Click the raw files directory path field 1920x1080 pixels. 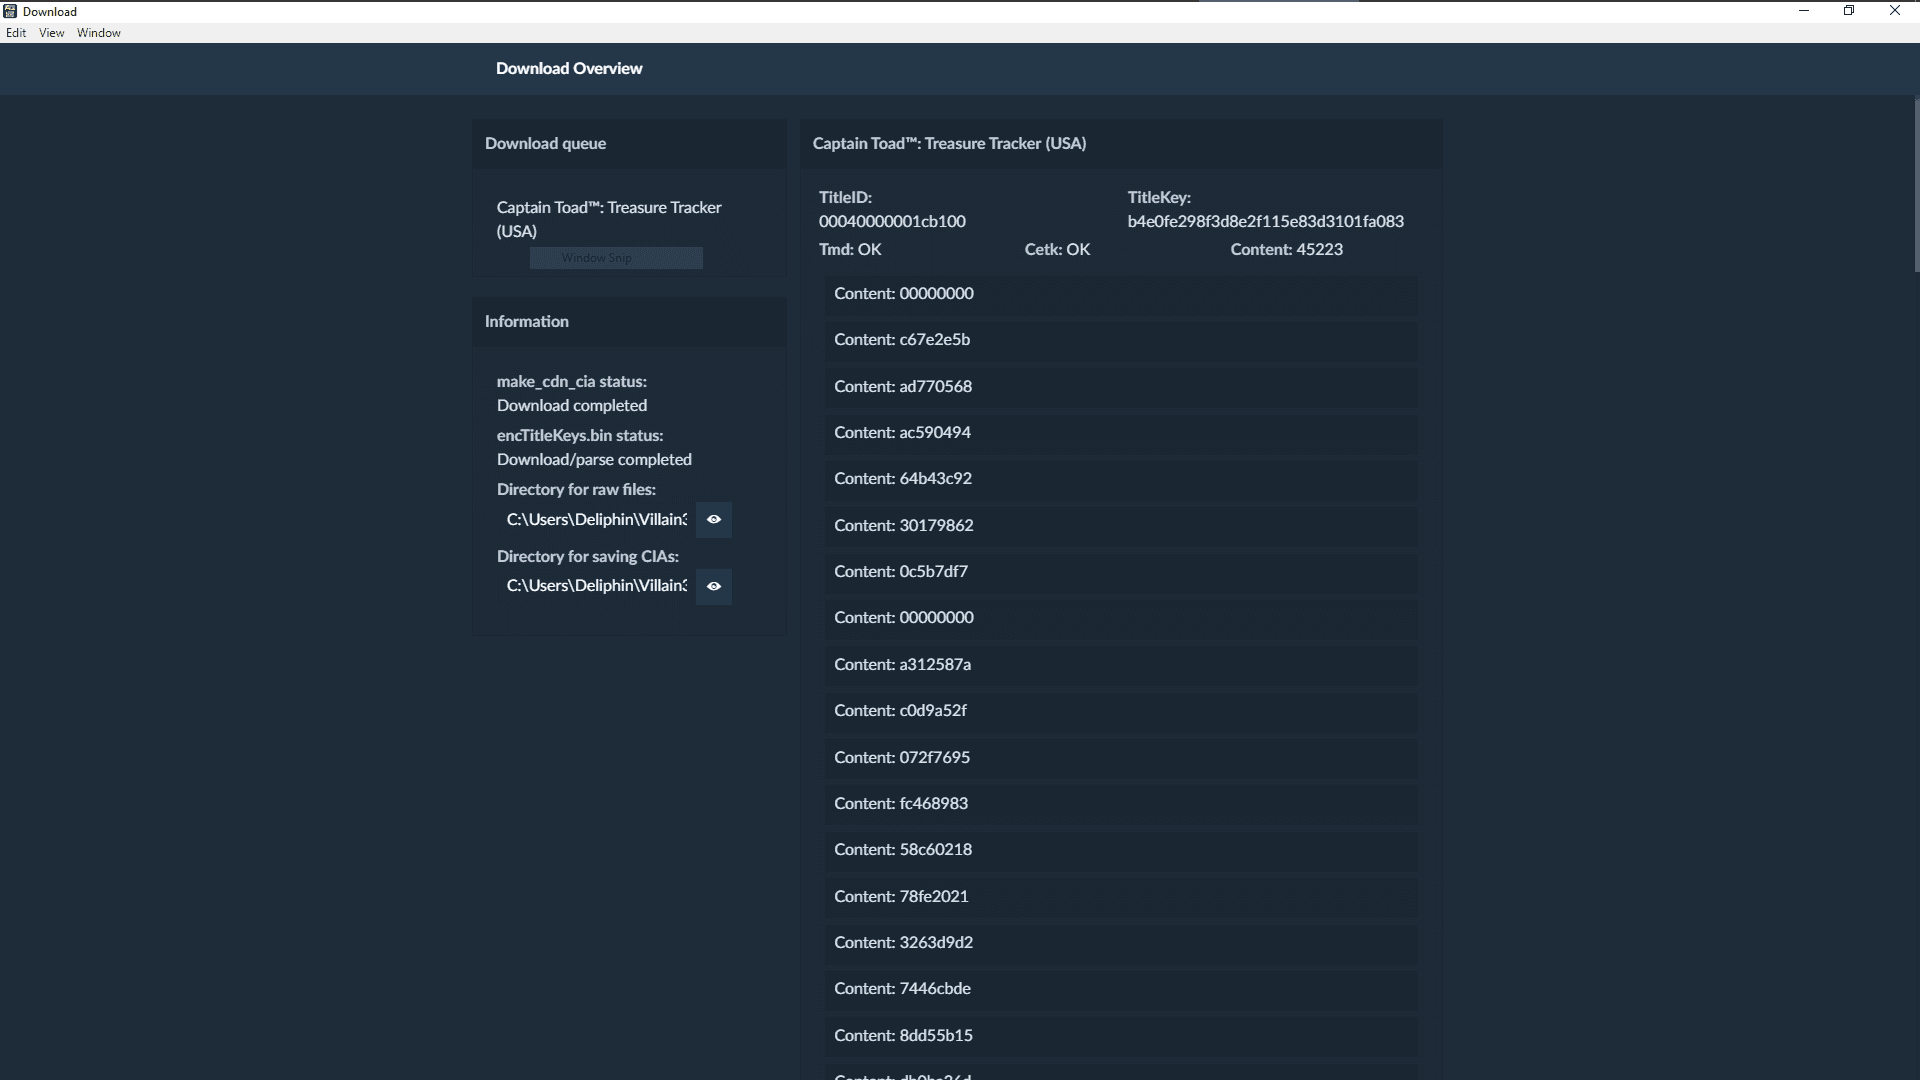(x=596, y=520)
